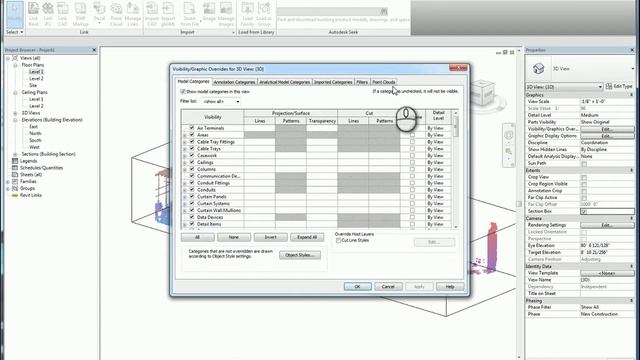
Task: Uncheck Ceilings visibility checkbox
Action: coord(192,162)
